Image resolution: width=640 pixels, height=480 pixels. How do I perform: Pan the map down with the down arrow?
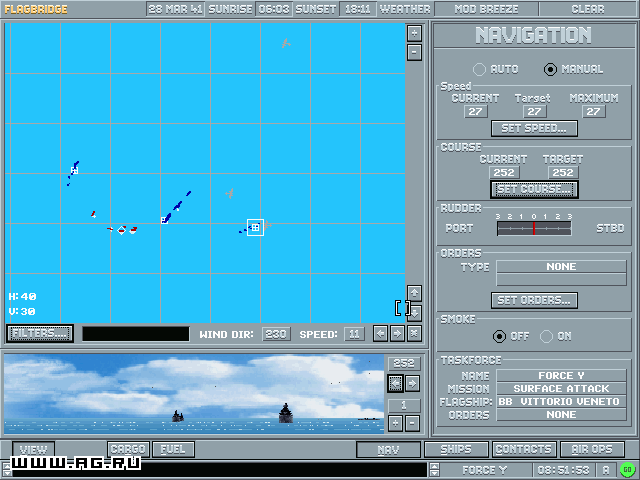pyautogui.click(x=414, y=313)
